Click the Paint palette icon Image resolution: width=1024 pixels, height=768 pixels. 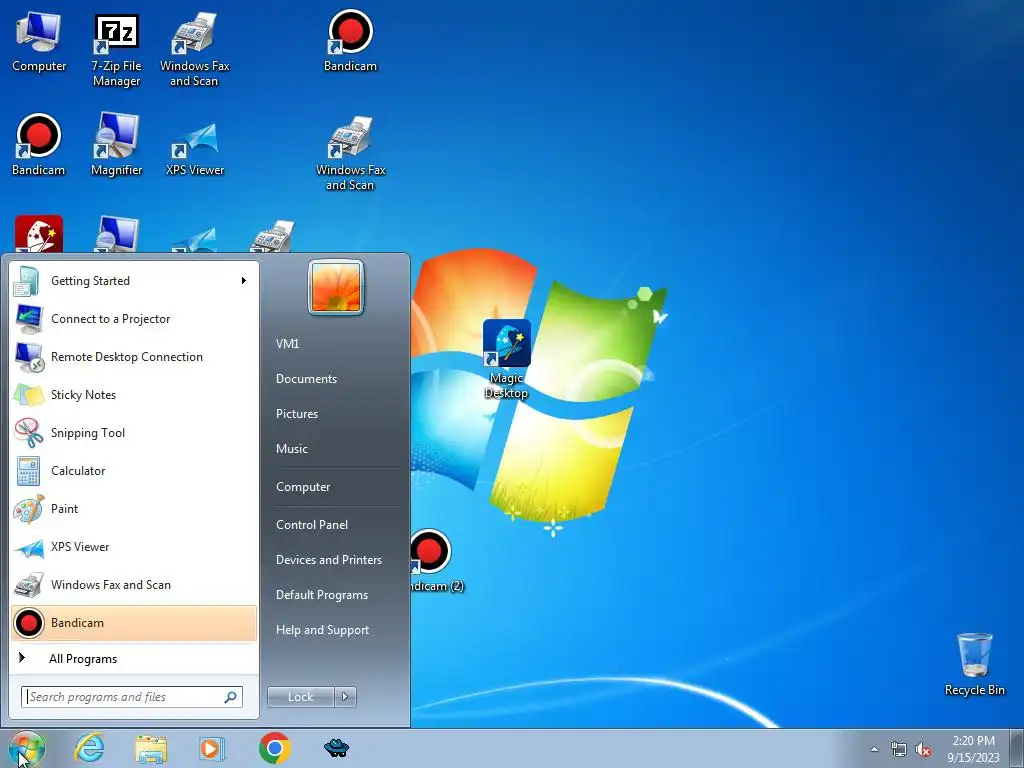(x=29, y=509)
